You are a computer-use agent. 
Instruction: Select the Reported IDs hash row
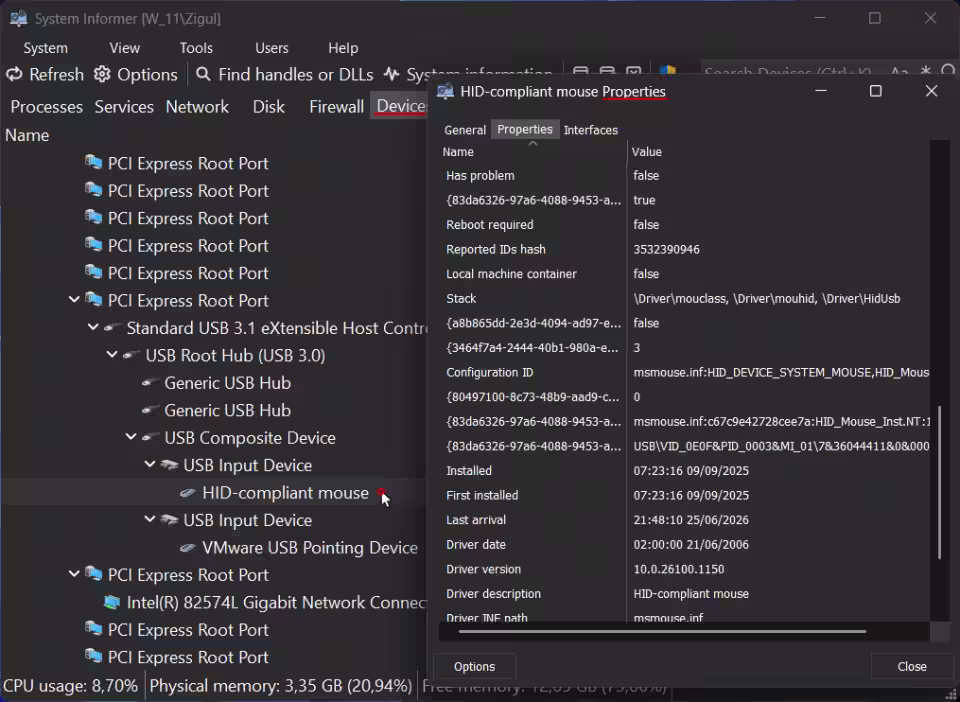tap(684, 249)
